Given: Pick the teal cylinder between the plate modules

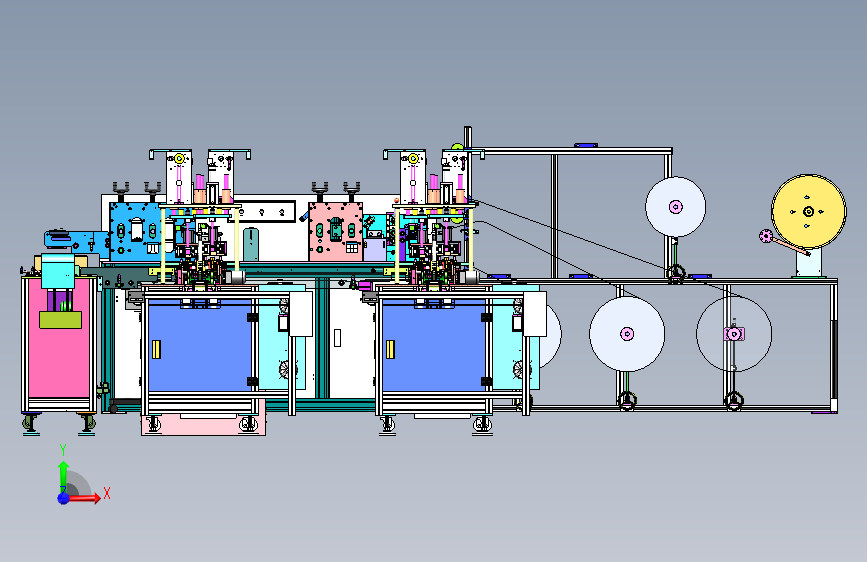Looking at the screenshot, I should [x=251, y=244].
